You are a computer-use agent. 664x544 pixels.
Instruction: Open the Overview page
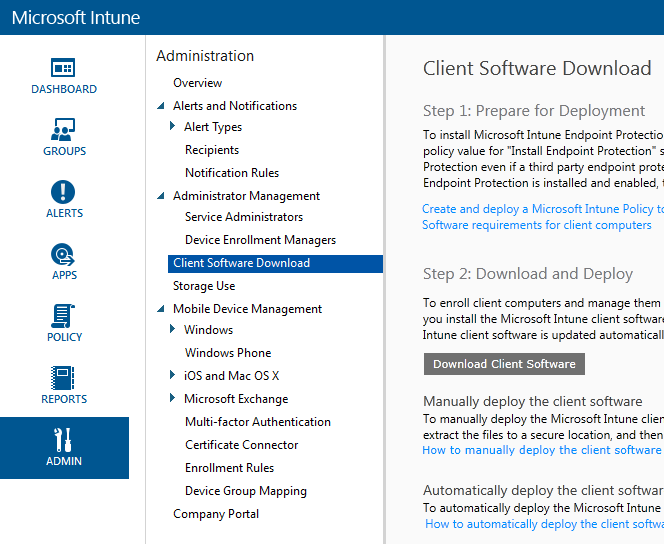pyautogui.click(x=197, y=83)
